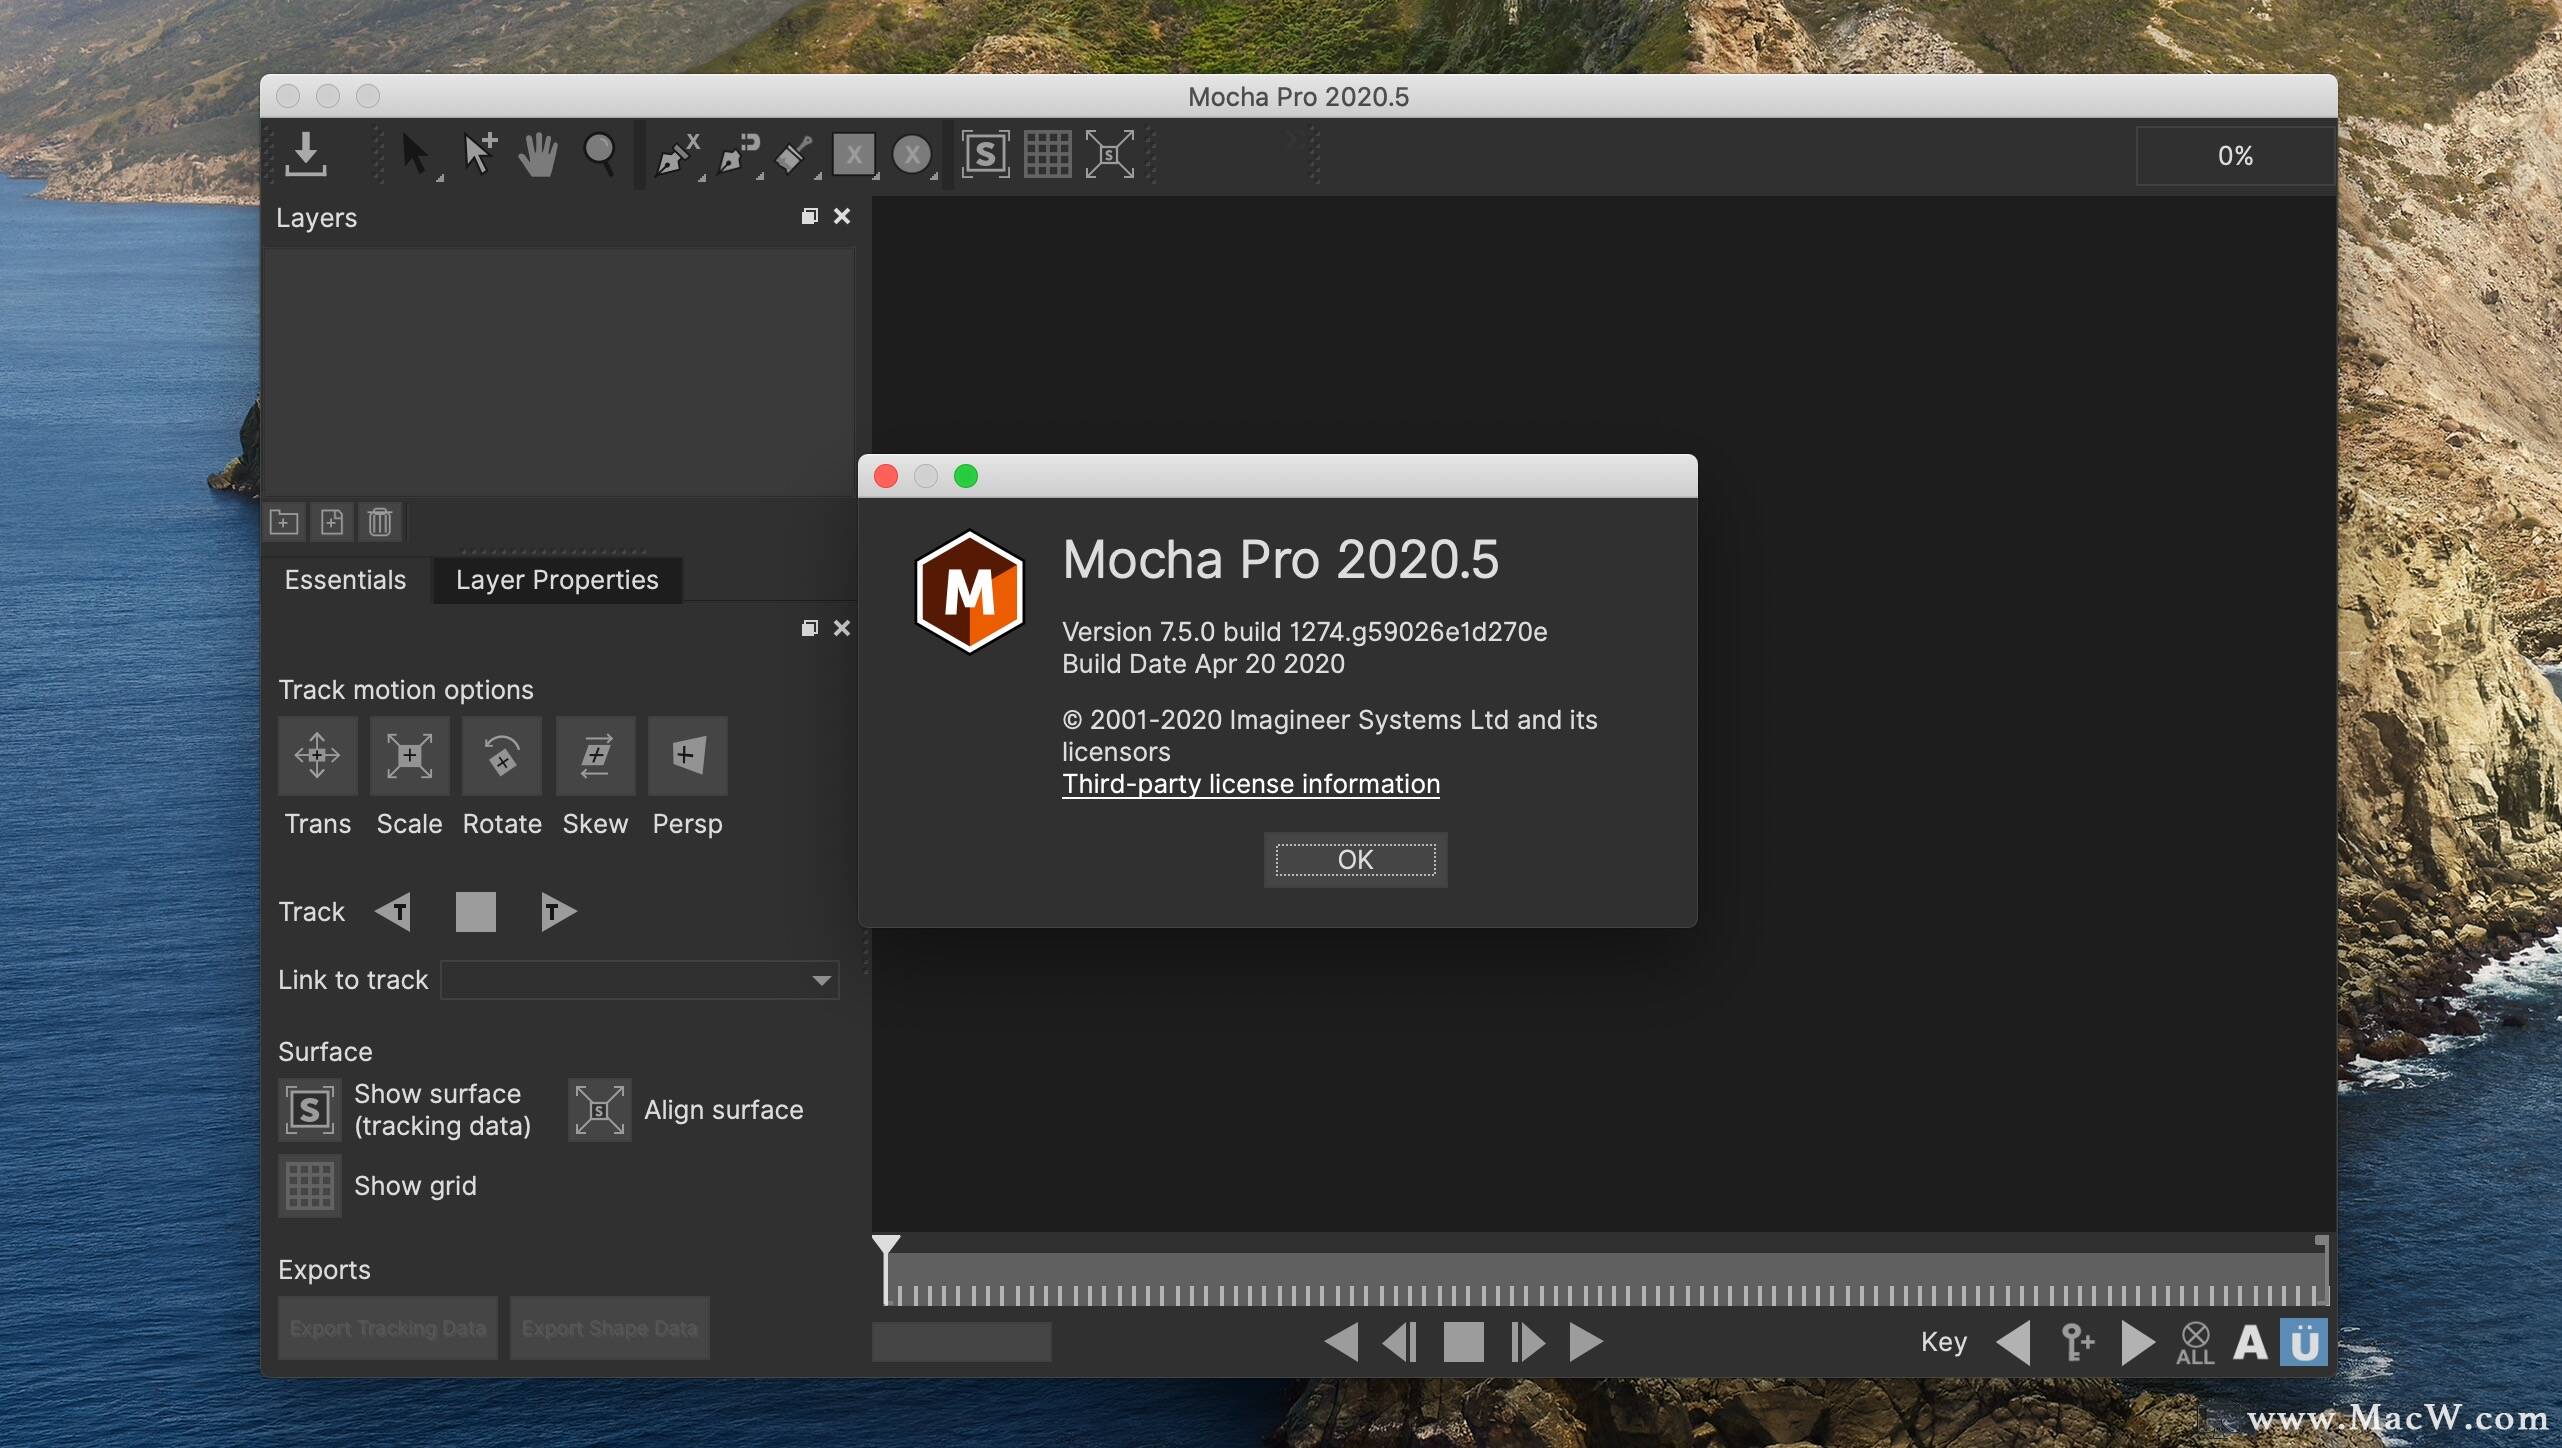Click Export Shape Data button
This screenshot has width=2562, height=1448.
[610, 1328]
